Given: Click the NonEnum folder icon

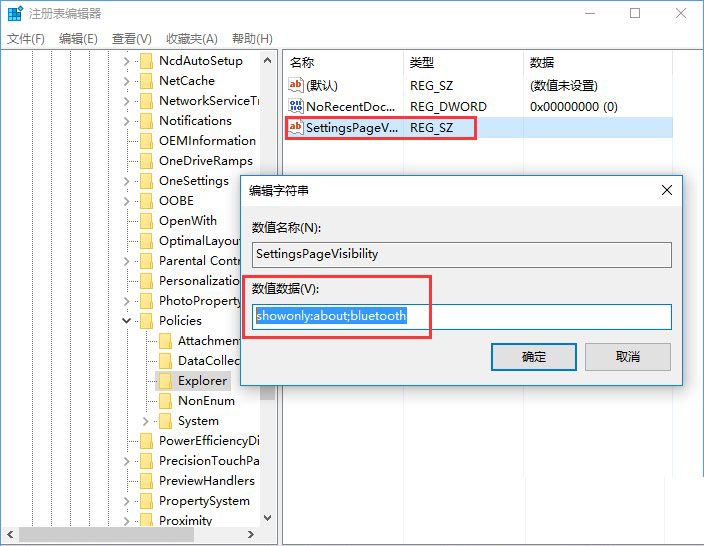Looking at the screenshot, I should [x=165, y=401].
